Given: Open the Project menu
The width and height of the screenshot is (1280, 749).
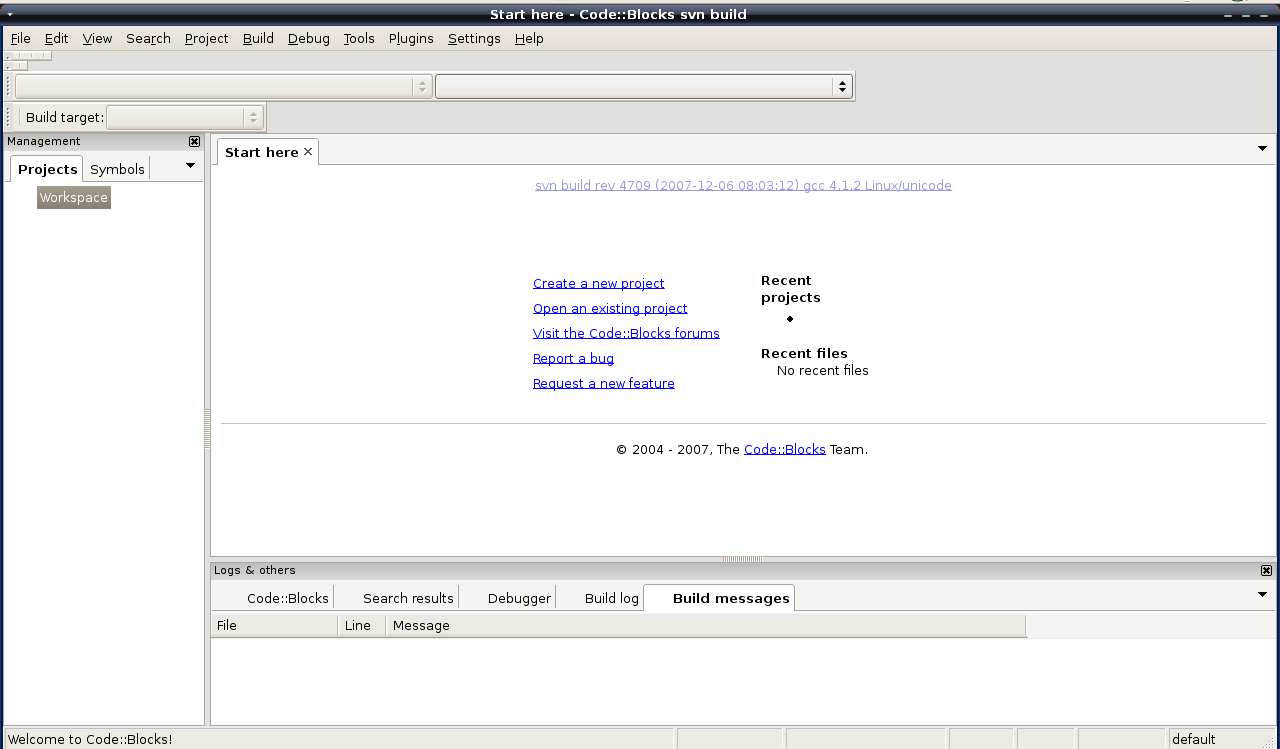Looking at the screenshot, I should coord(206,38).
